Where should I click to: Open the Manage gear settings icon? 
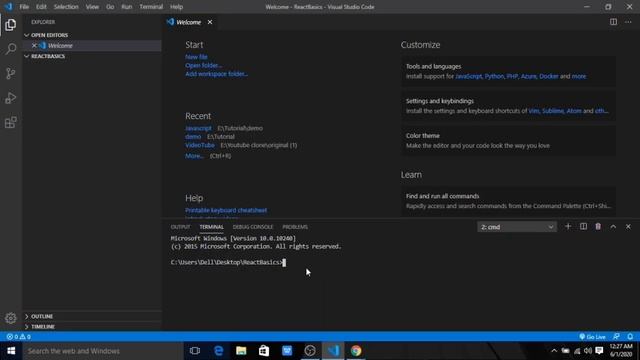click(11, 318)
